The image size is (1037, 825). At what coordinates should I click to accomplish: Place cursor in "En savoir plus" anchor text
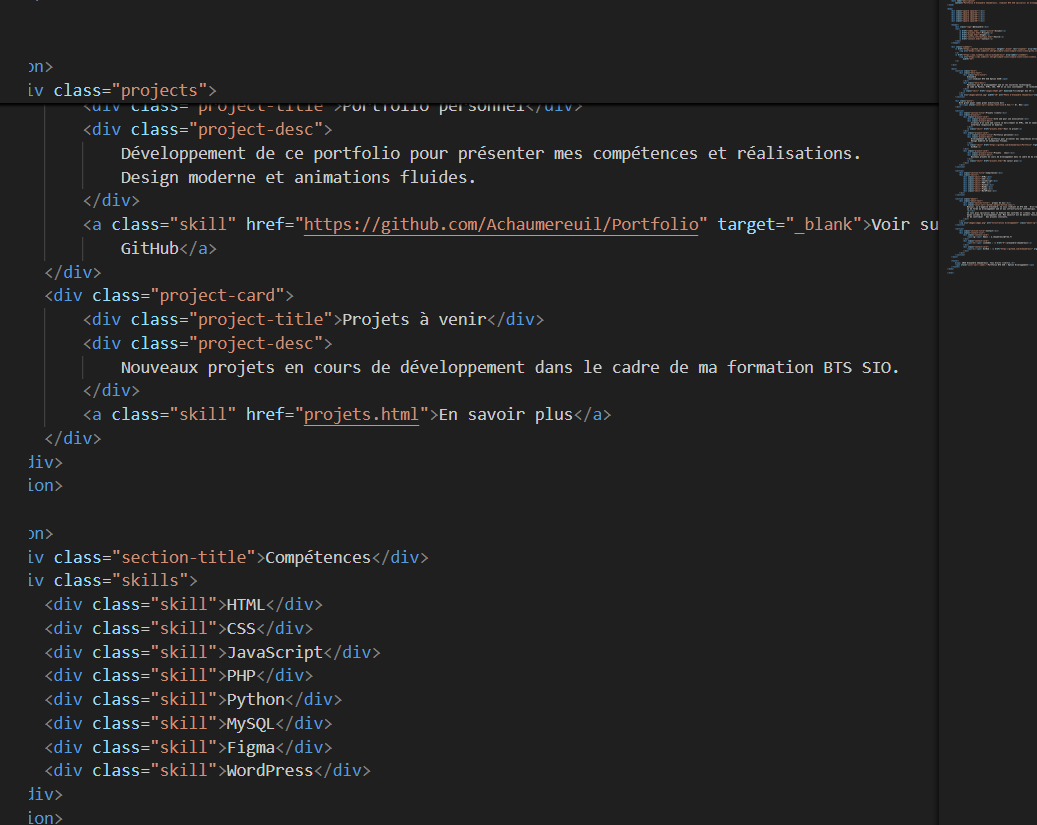click(x=505, y=414)
